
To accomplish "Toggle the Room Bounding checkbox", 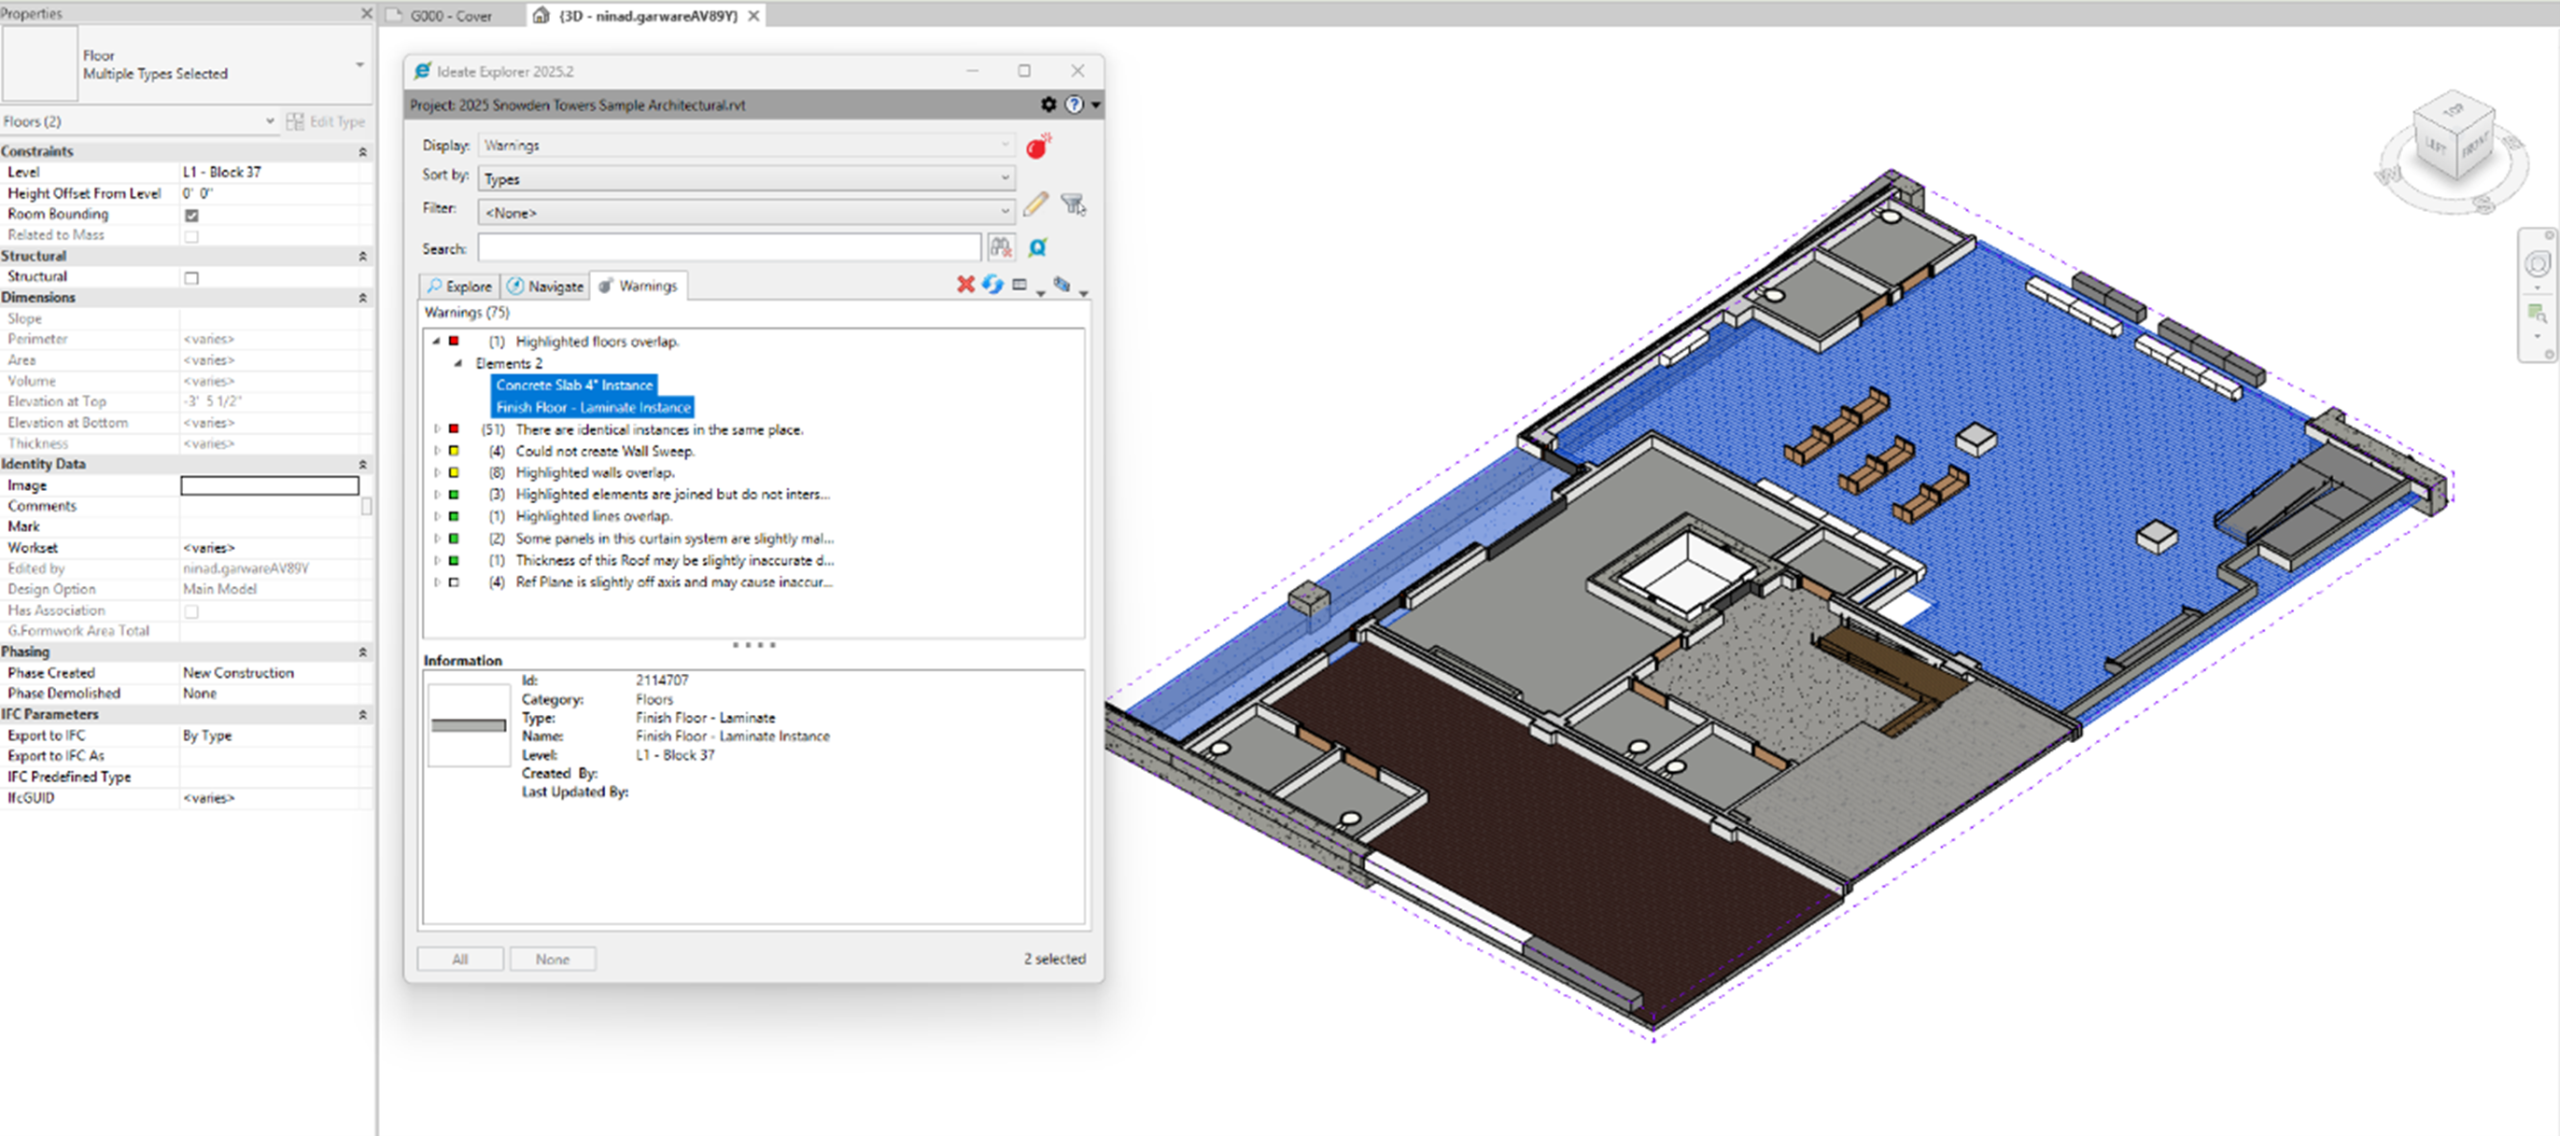I will point(192,215).
